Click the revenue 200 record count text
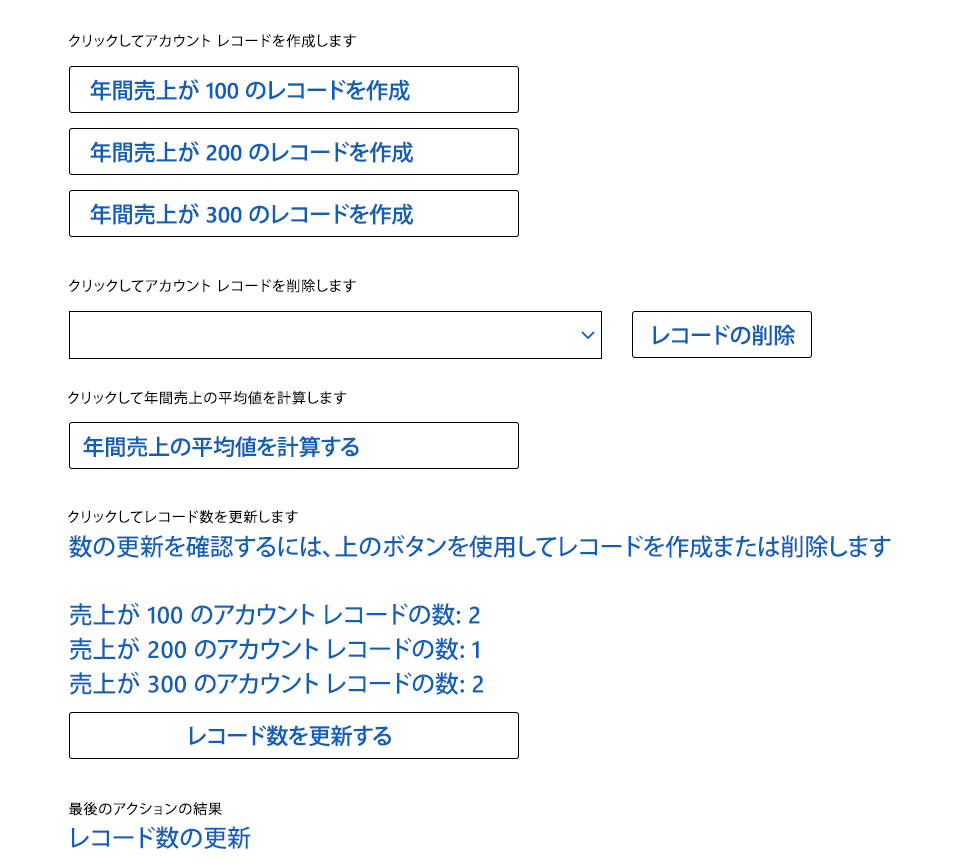This screenshot has height=868, width=976. pos(275,650)
